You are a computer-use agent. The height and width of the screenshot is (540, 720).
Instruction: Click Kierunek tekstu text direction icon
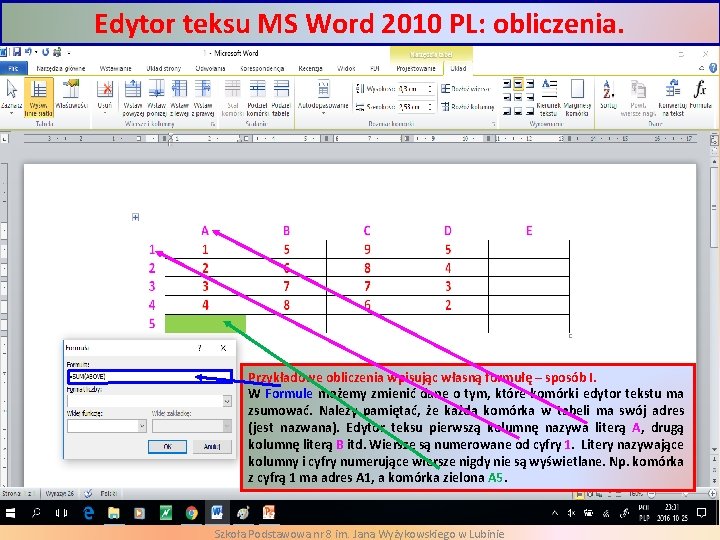click(x=549, y=97)
